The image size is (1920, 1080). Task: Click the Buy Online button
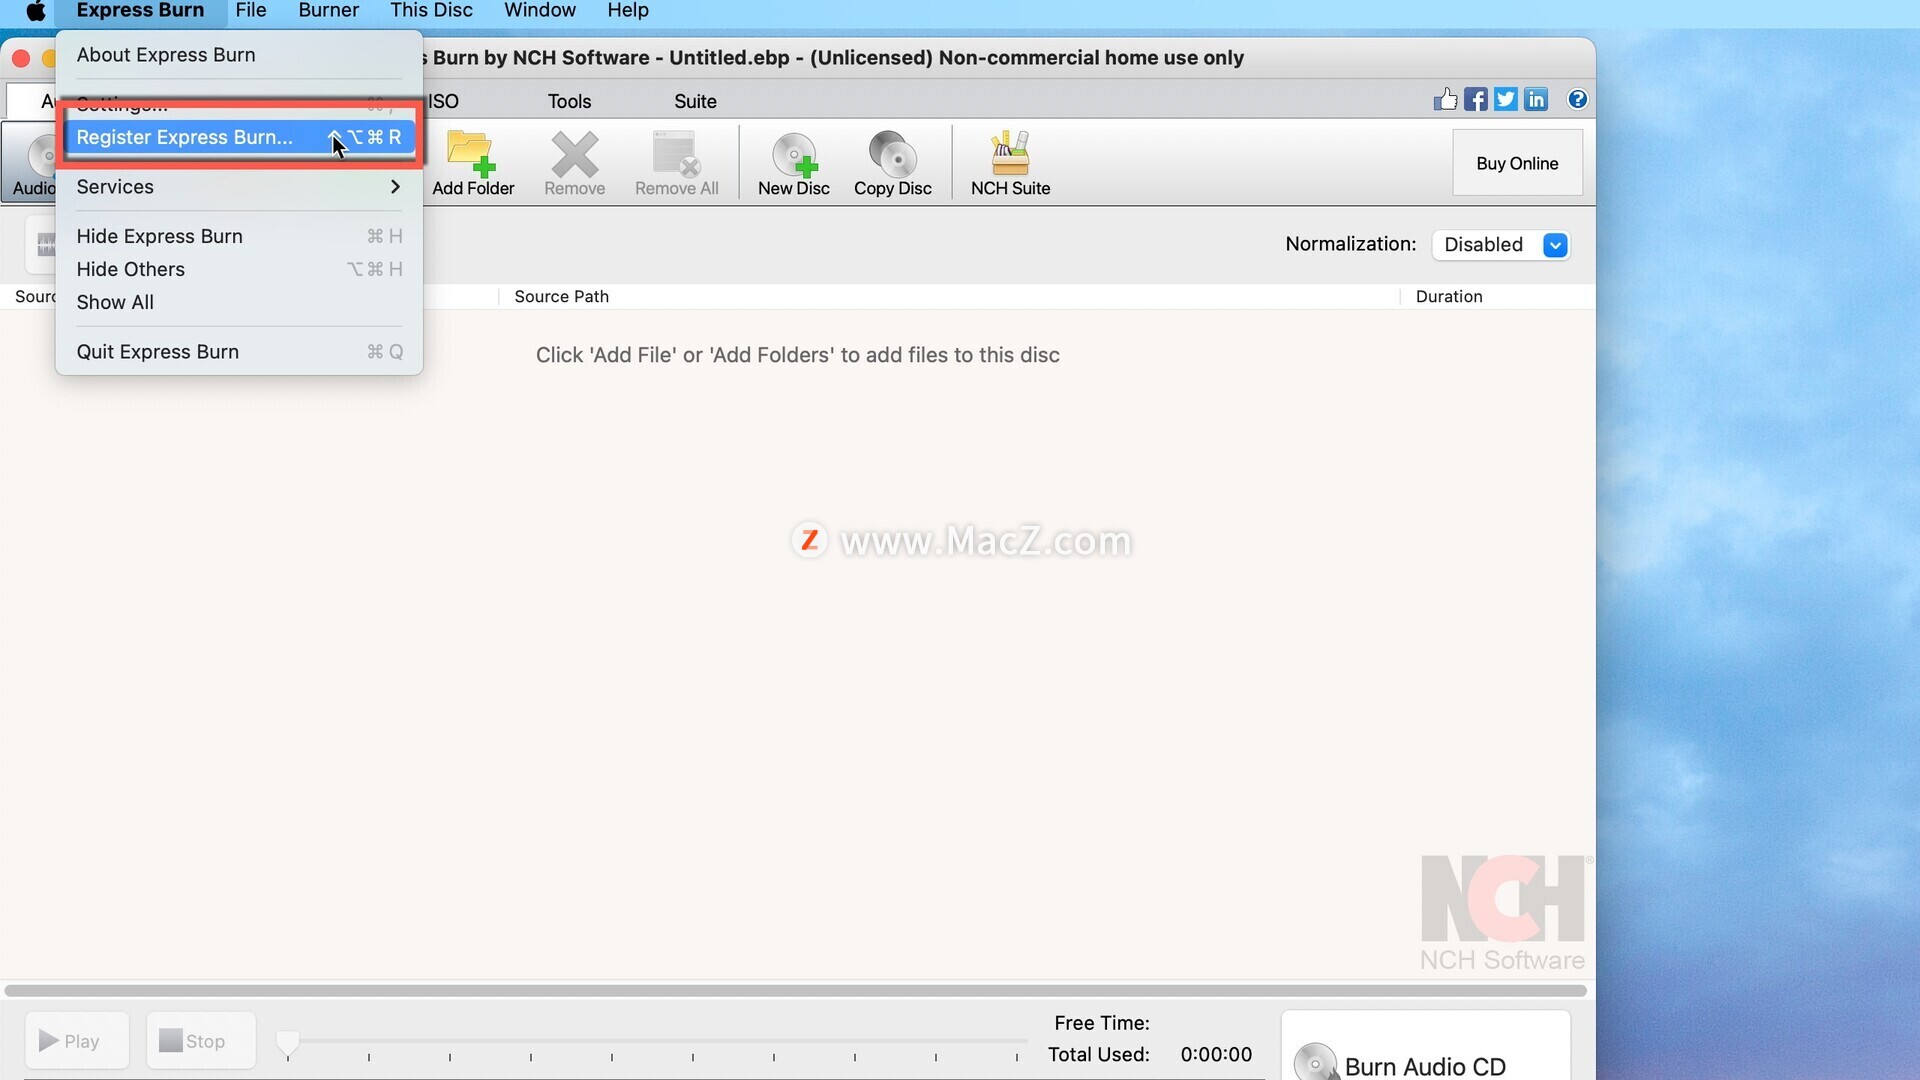click(x=1517, y=163)
